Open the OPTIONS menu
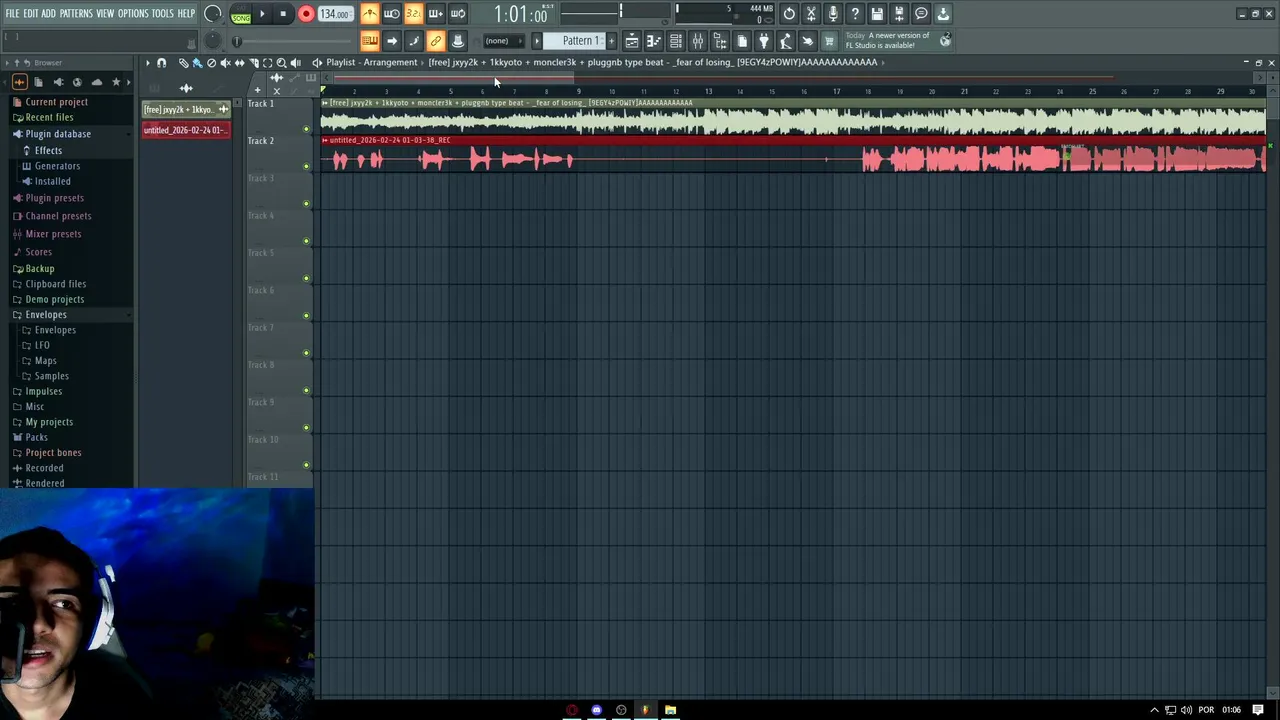1280x720 pixels. (x=133, y=14)
